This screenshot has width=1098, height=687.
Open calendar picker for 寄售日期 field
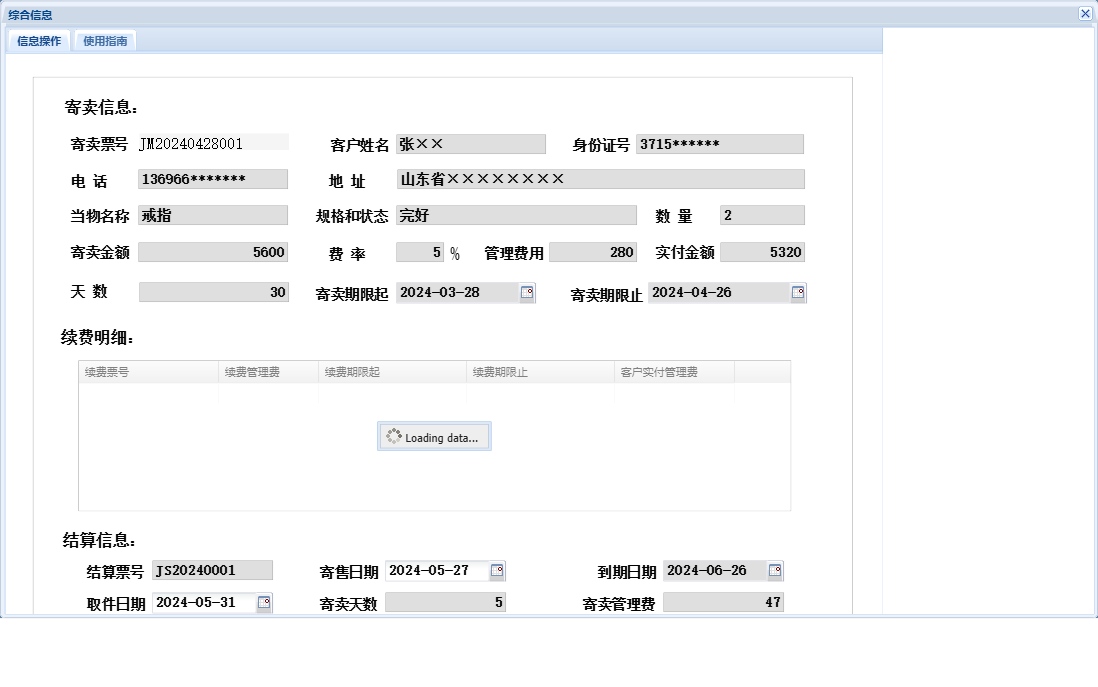pyautogui.click(x=496, y=571)
